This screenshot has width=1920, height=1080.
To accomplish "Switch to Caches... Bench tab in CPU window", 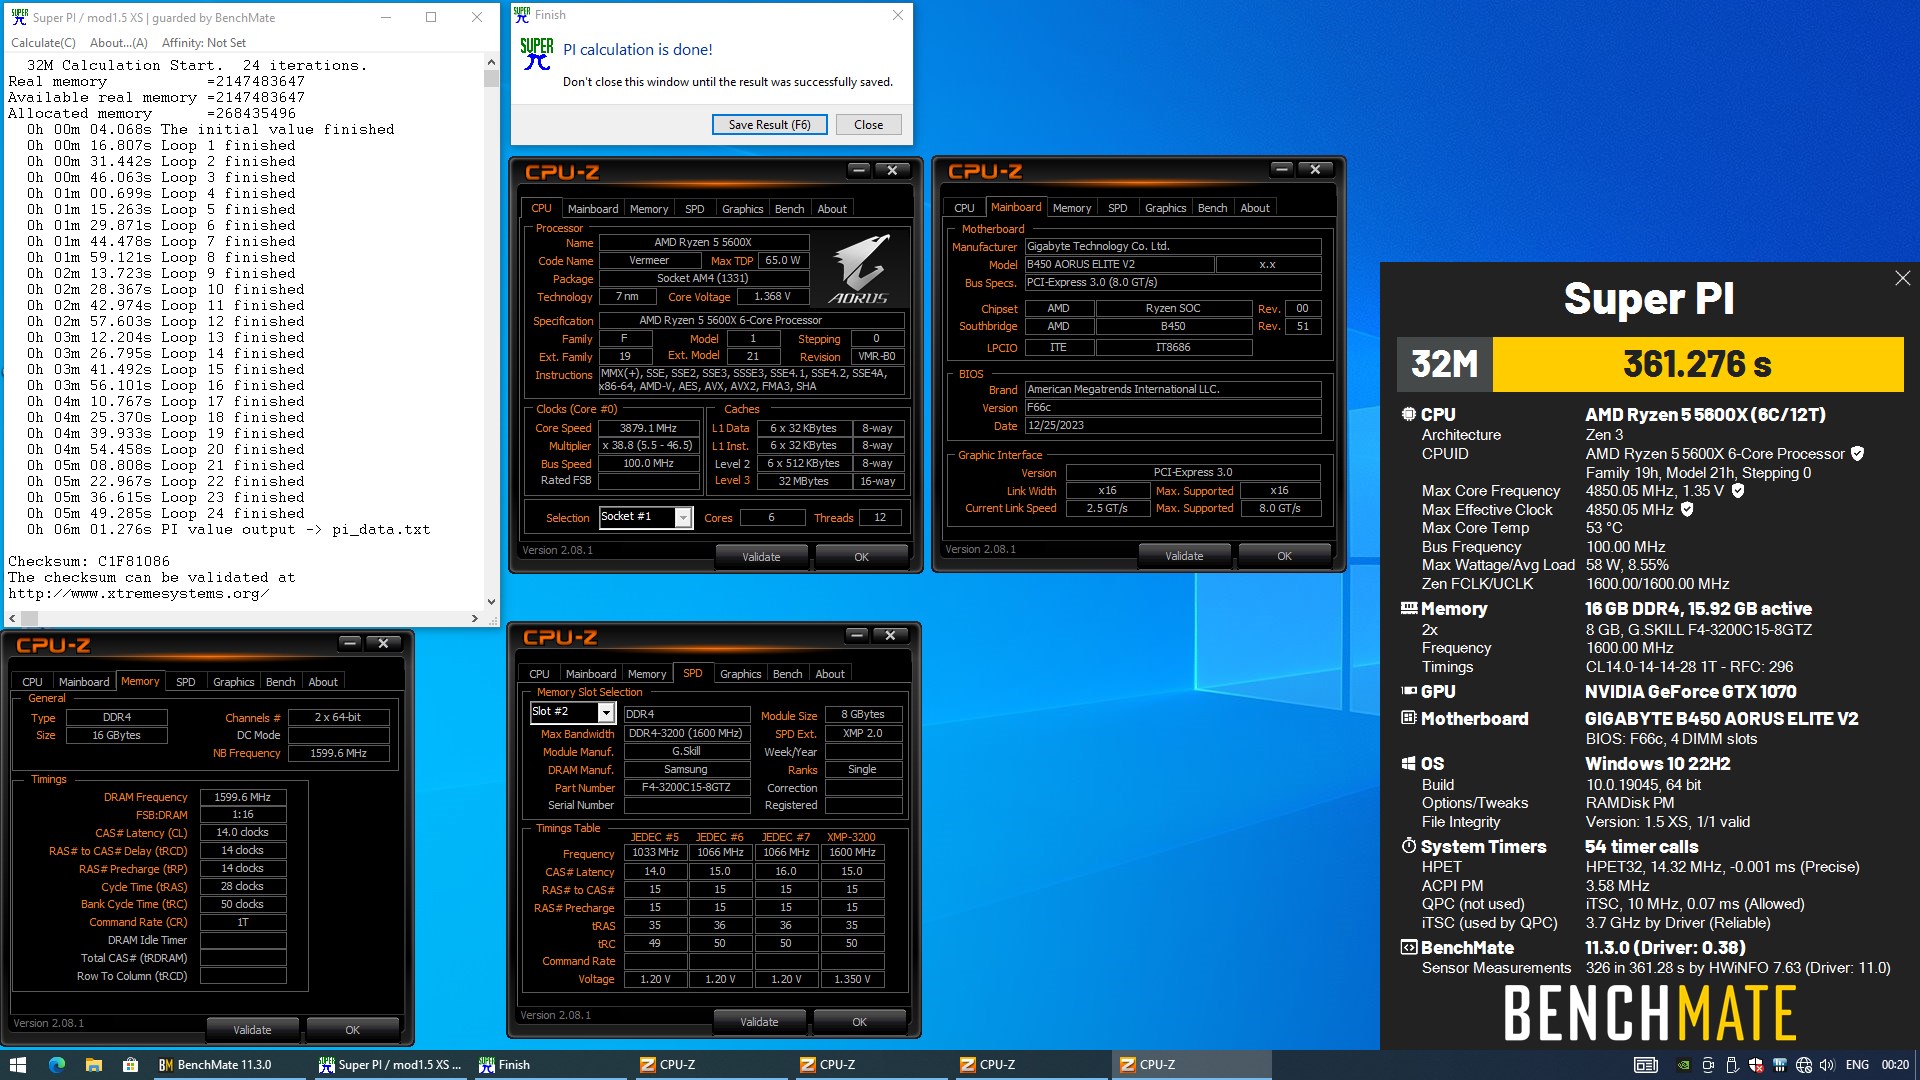I will pos(789,209).
